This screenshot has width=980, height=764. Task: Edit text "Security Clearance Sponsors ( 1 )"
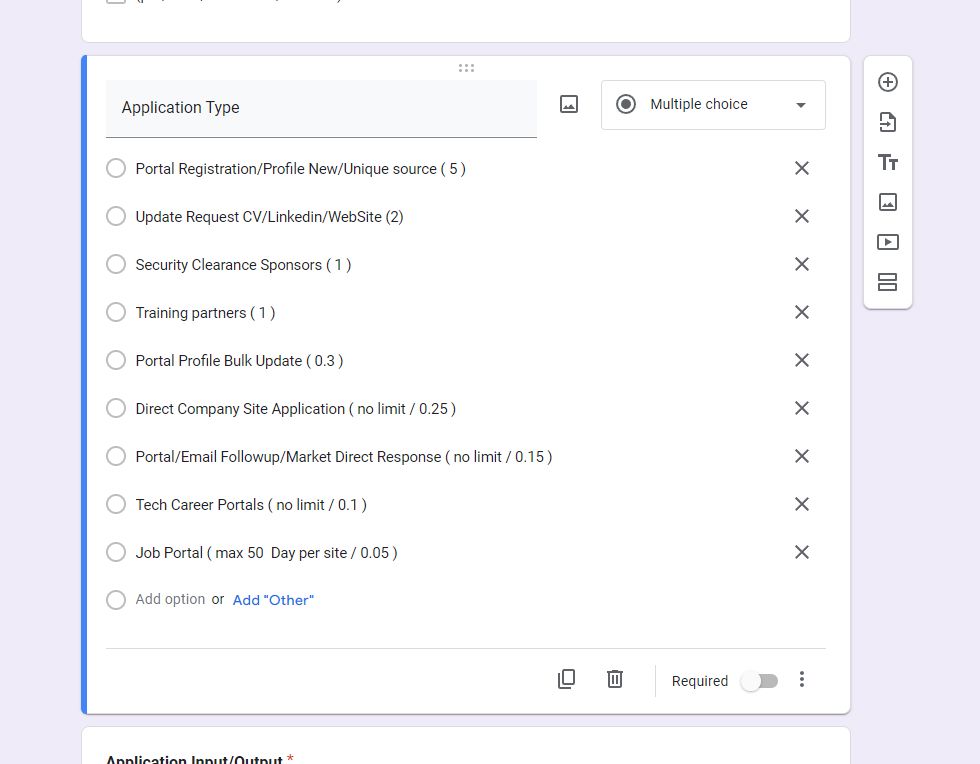point(243,265)
